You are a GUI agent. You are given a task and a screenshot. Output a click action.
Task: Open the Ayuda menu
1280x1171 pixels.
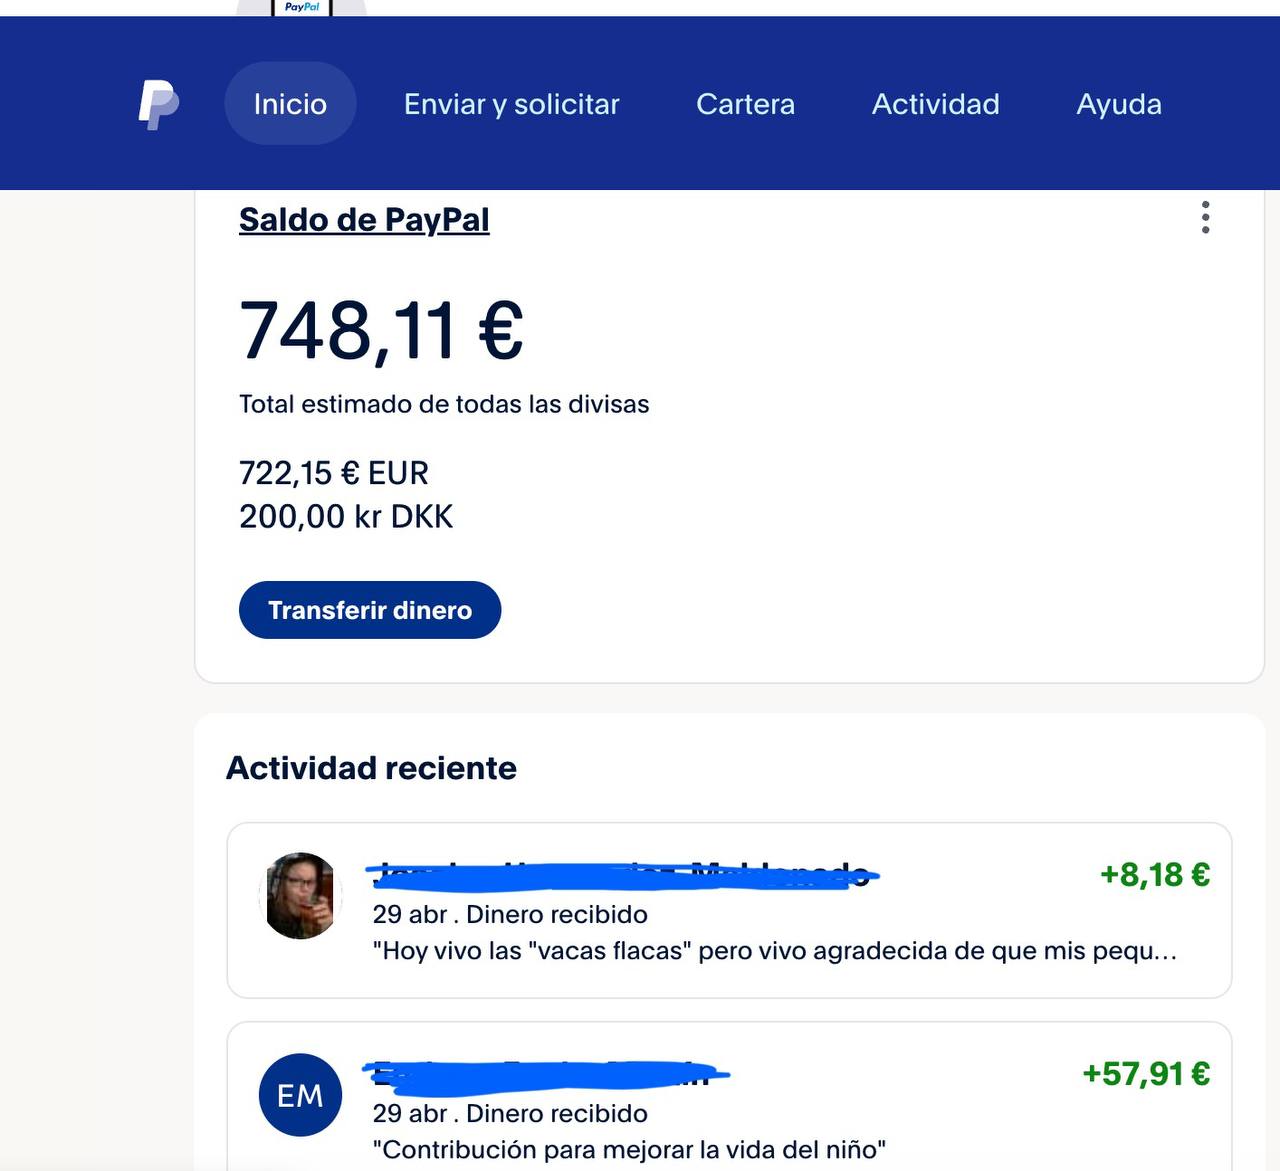pos(1119,104)
